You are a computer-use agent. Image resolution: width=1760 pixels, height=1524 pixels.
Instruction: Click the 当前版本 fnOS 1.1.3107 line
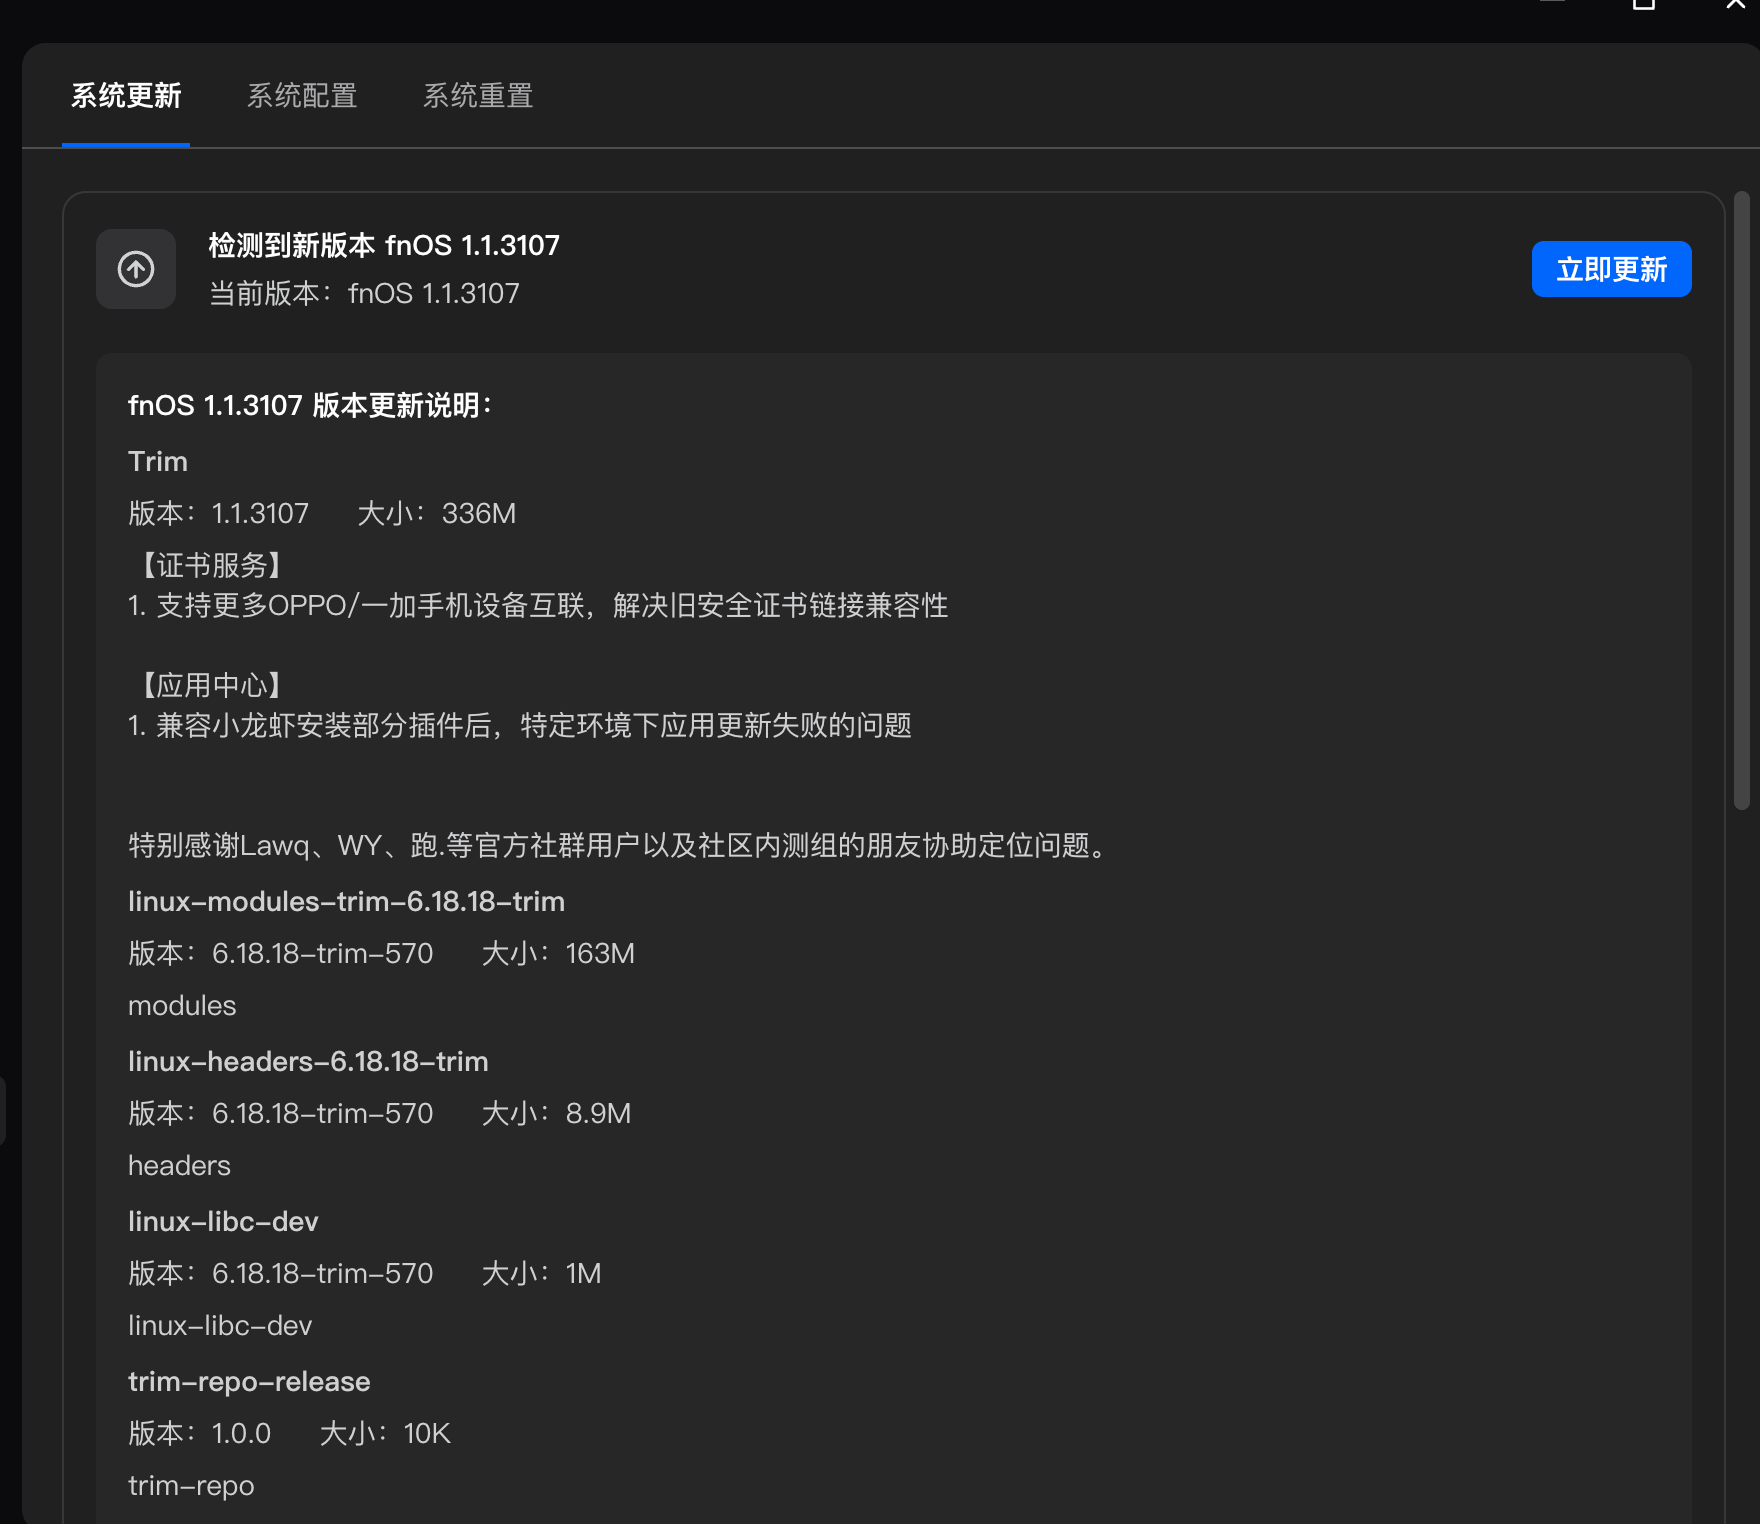(364, 293)
